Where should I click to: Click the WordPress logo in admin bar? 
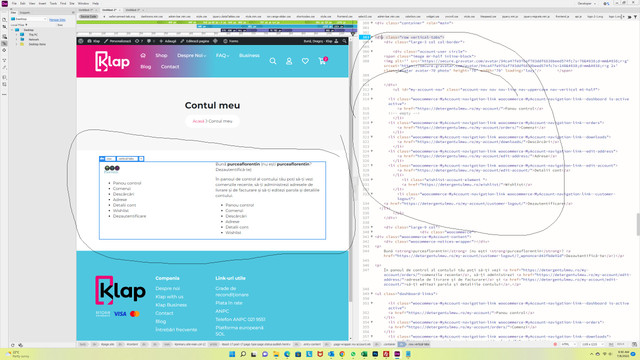(81, 41)
